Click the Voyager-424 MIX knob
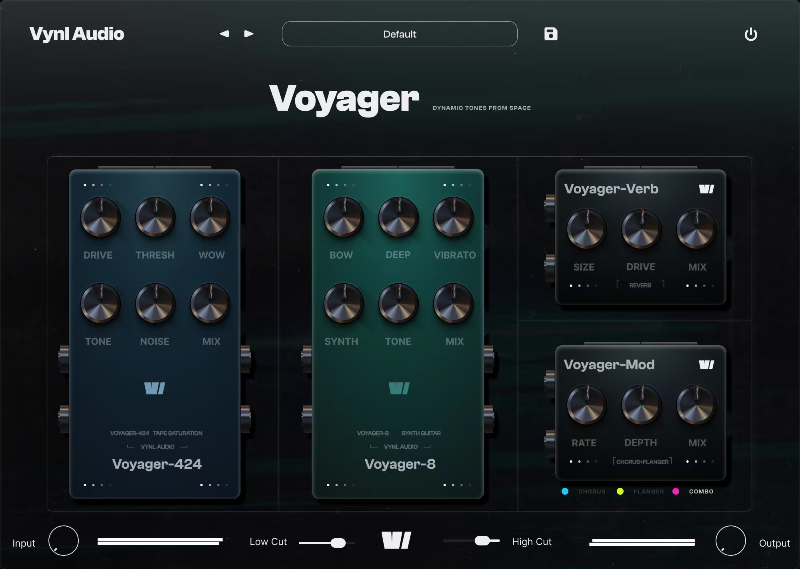The image size is (800, 569). pos(210,304)
